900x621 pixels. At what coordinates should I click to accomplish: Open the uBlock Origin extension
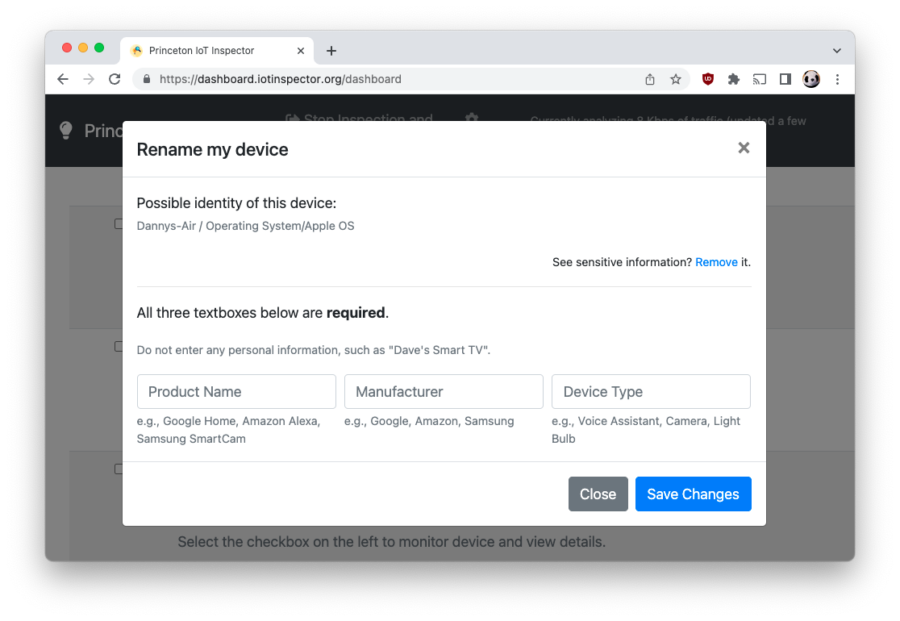point(708,79)
